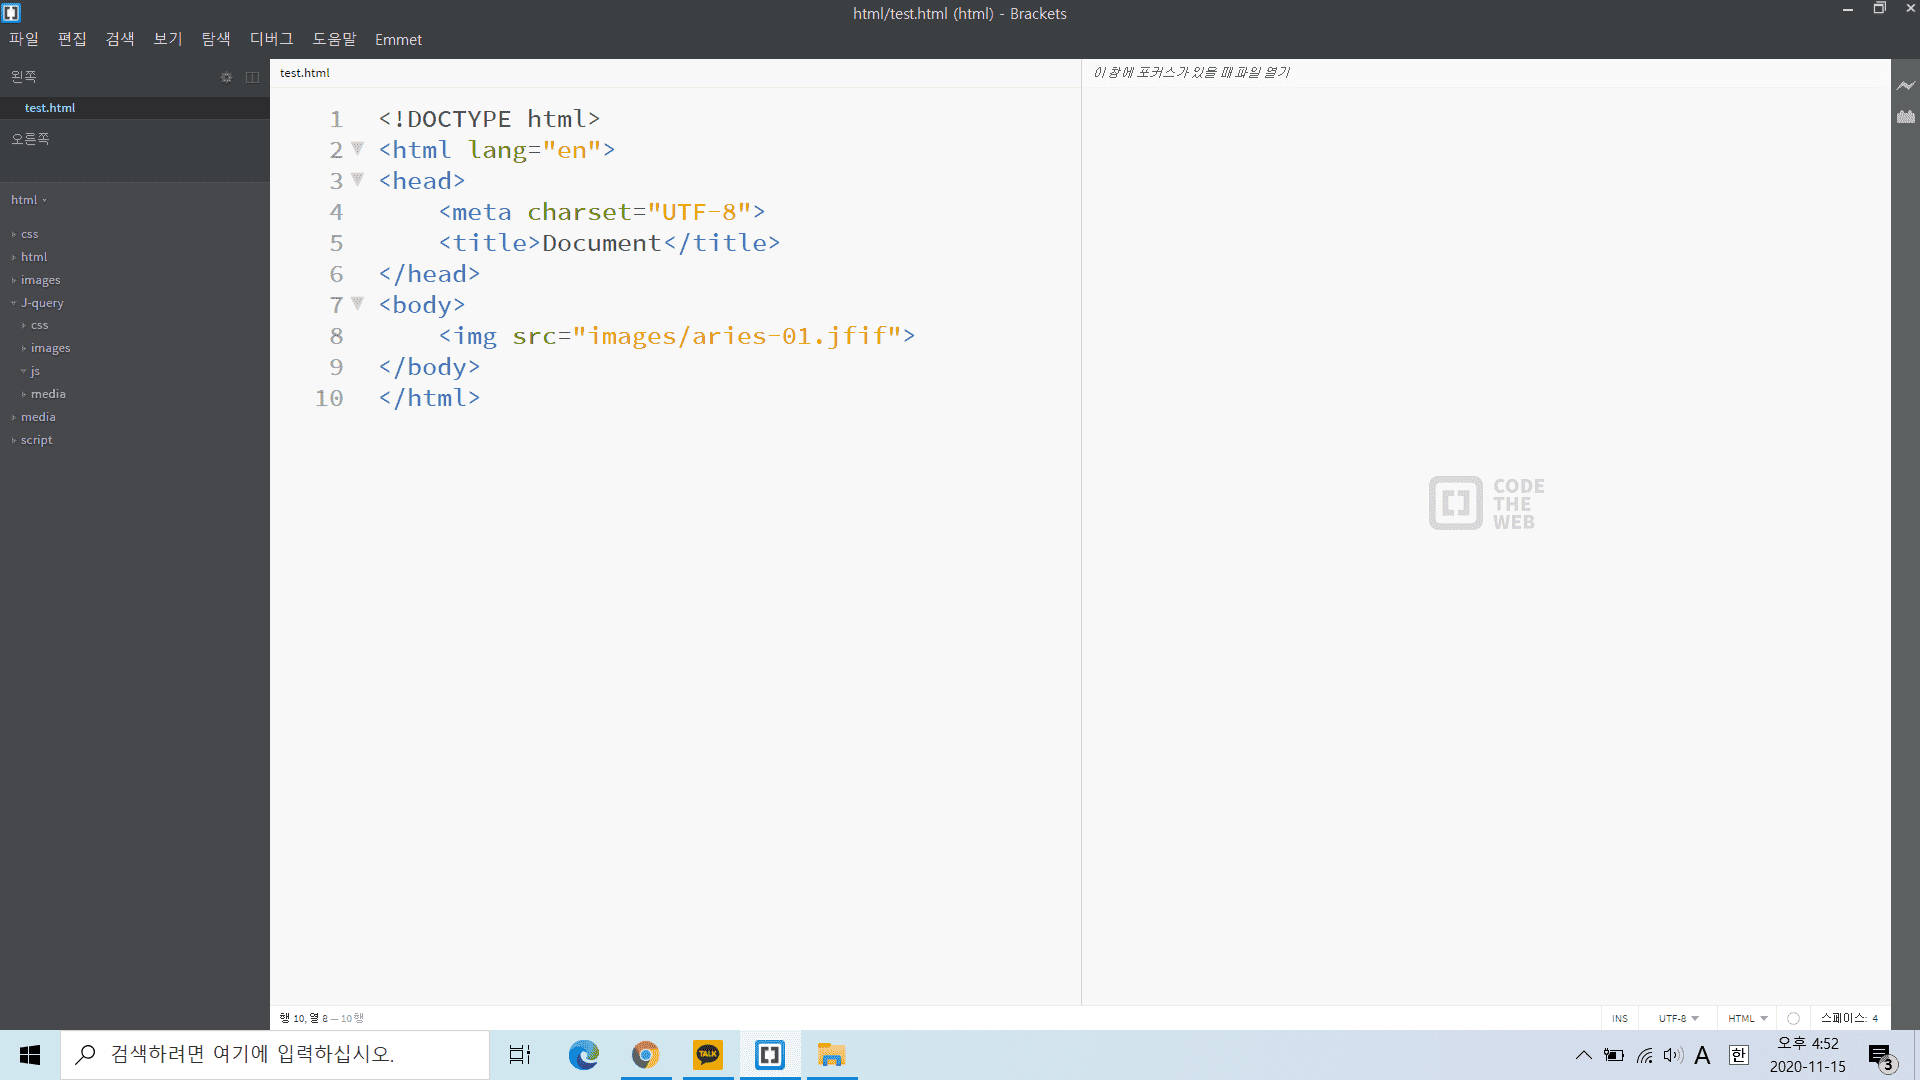
Task: Open the Emmet menu
Action: (398, 40)
